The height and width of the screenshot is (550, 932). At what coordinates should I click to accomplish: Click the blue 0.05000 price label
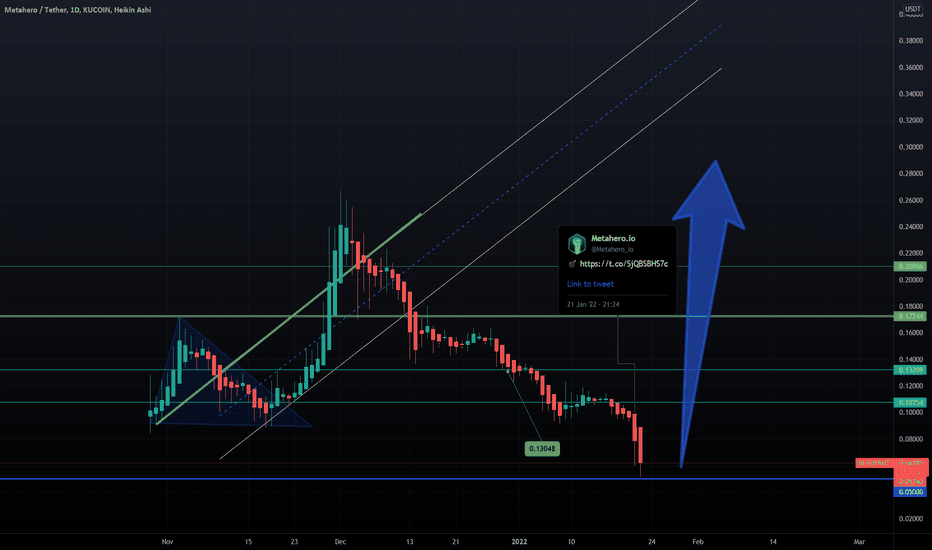click(x=911, y=492)
